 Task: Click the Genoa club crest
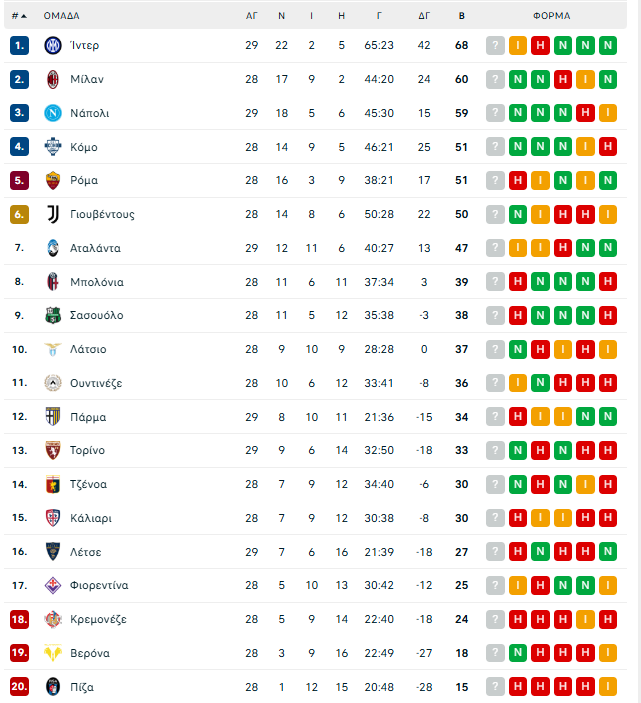[53, 484]
